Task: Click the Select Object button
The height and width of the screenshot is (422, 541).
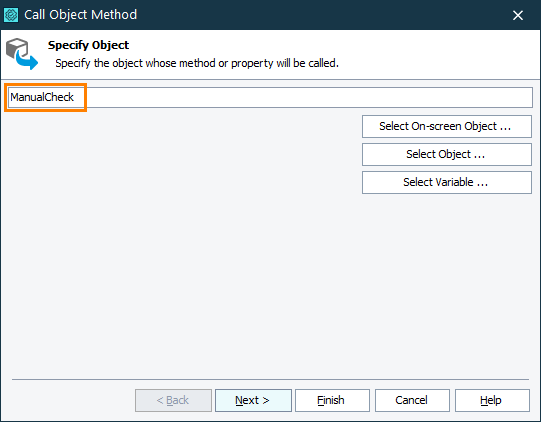Action: pos(447,154)
